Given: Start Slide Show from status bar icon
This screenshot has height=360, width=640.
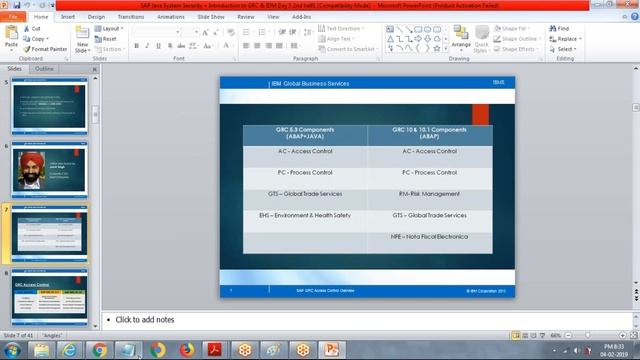Looking at the screenshot, I should [542, 335].
